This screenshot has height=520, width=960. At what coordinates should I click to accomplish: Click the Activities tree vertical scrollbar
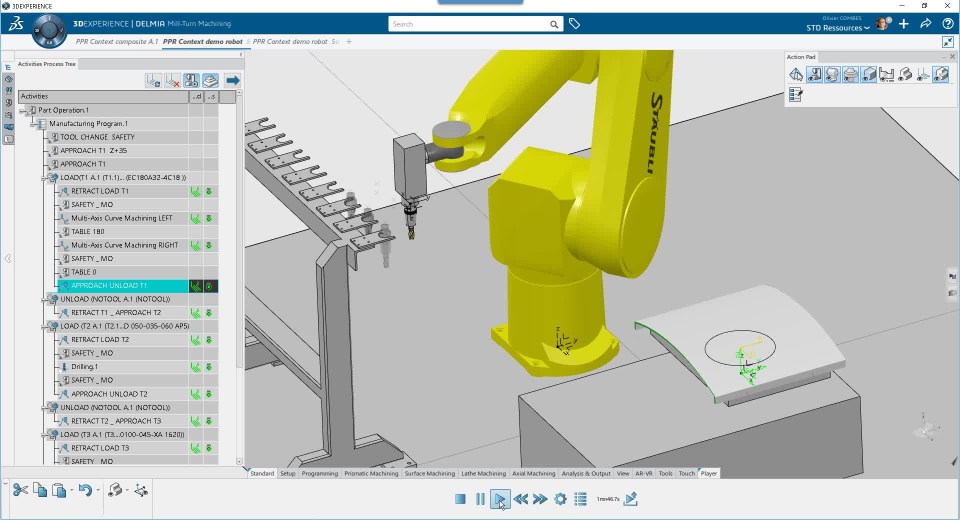239,233
